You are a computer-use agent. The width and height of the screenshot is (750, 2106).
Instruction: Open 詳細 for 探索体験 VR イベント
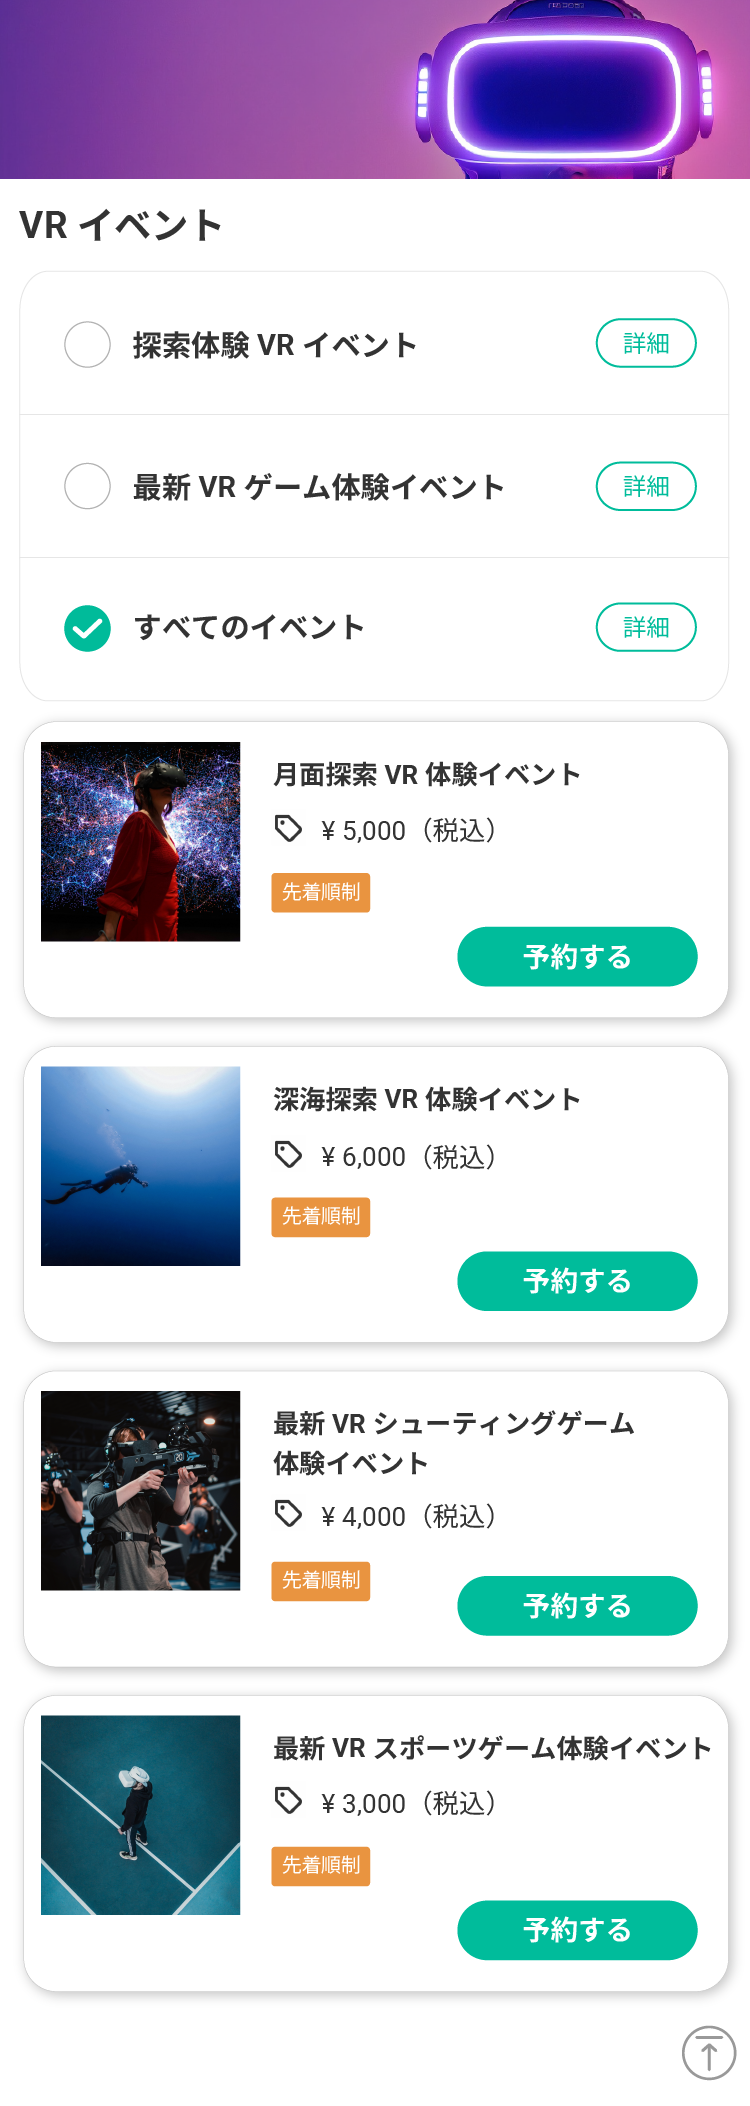click(x=646, y=343)
